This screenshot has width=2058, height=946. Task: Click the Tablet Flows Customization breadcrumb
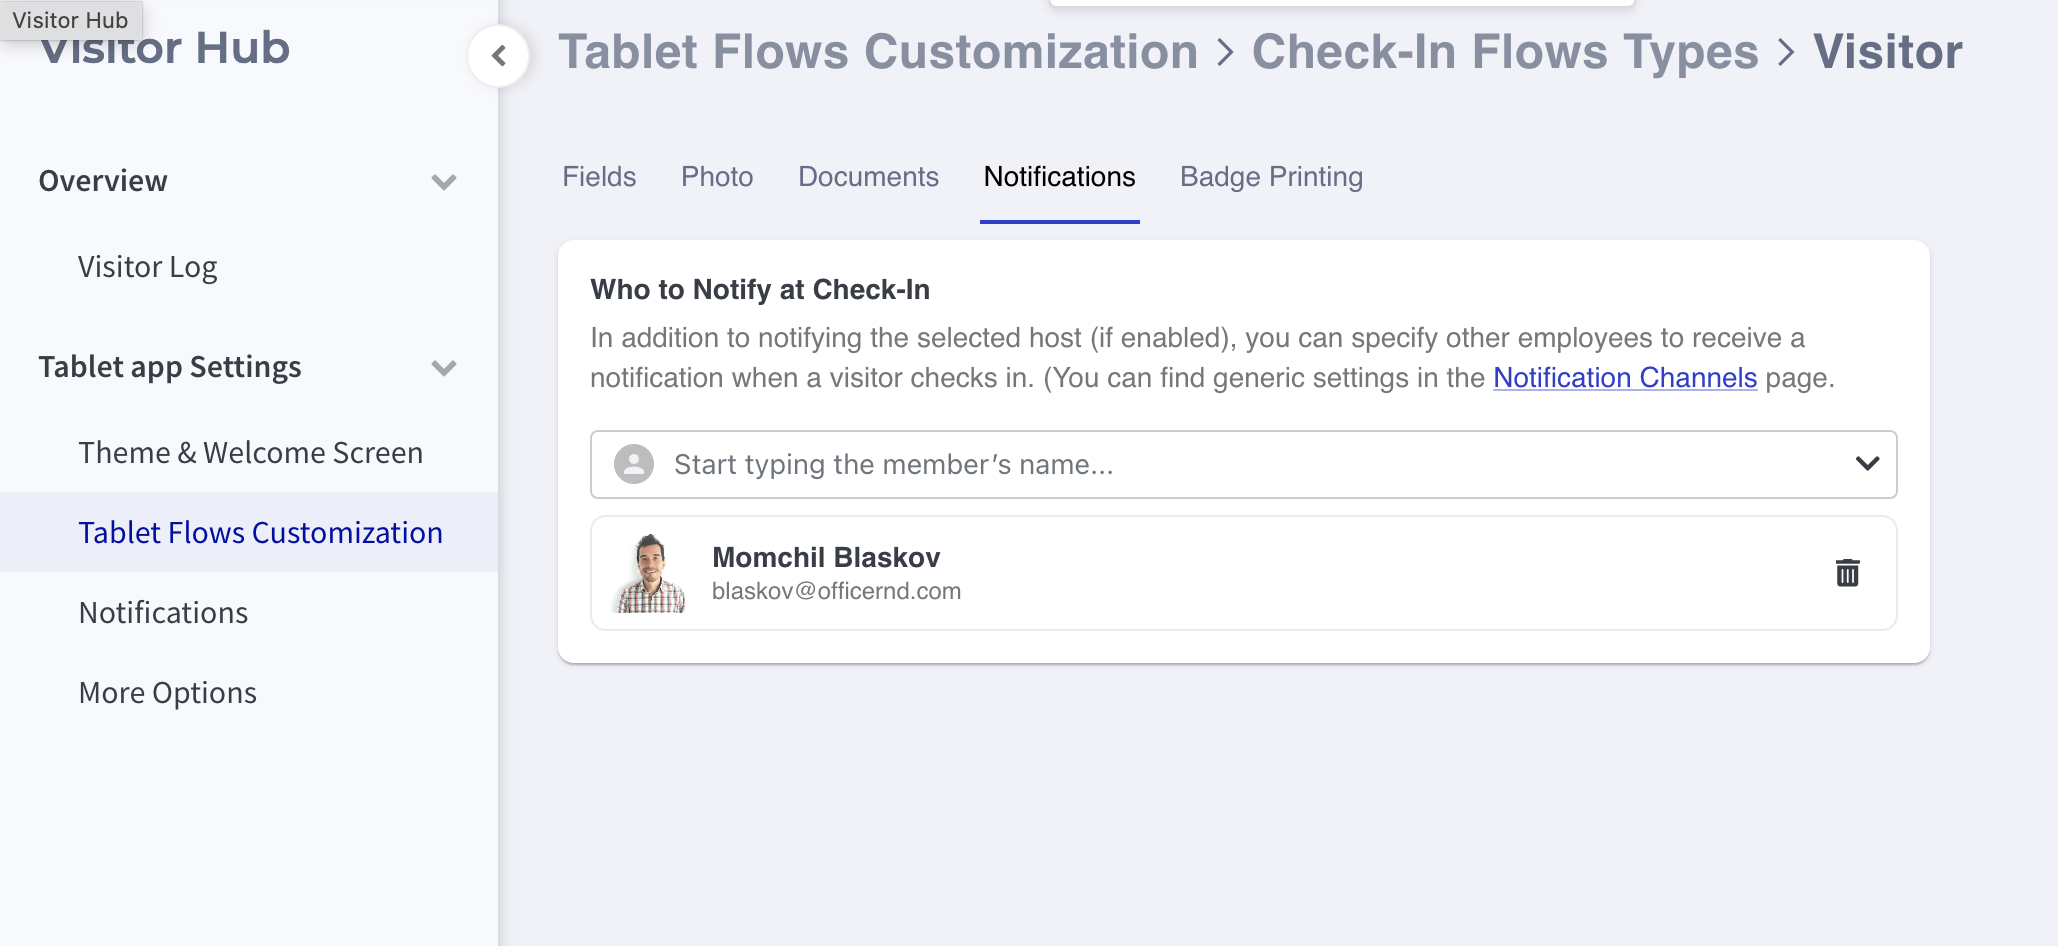[878, 52]
